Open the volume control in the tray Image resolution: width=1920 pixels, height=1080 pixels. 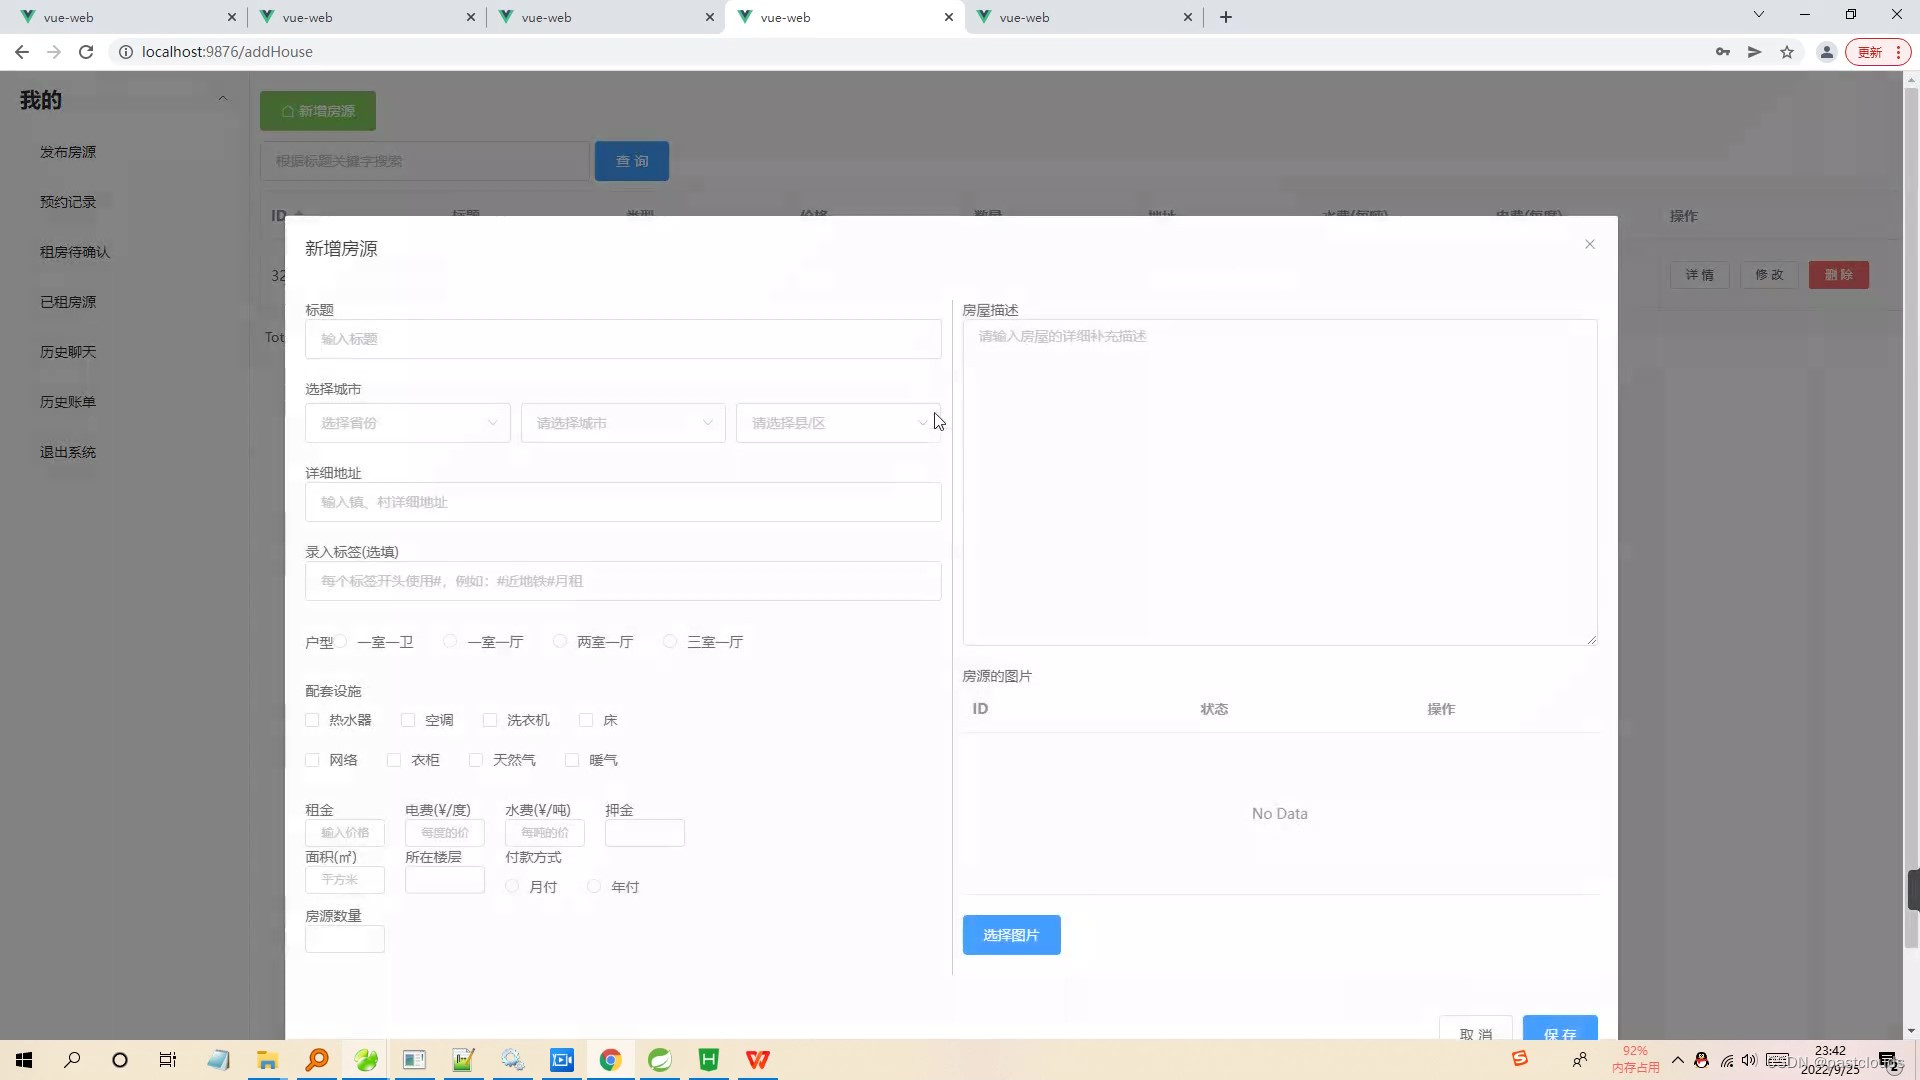click(x=1749, y=1060)
